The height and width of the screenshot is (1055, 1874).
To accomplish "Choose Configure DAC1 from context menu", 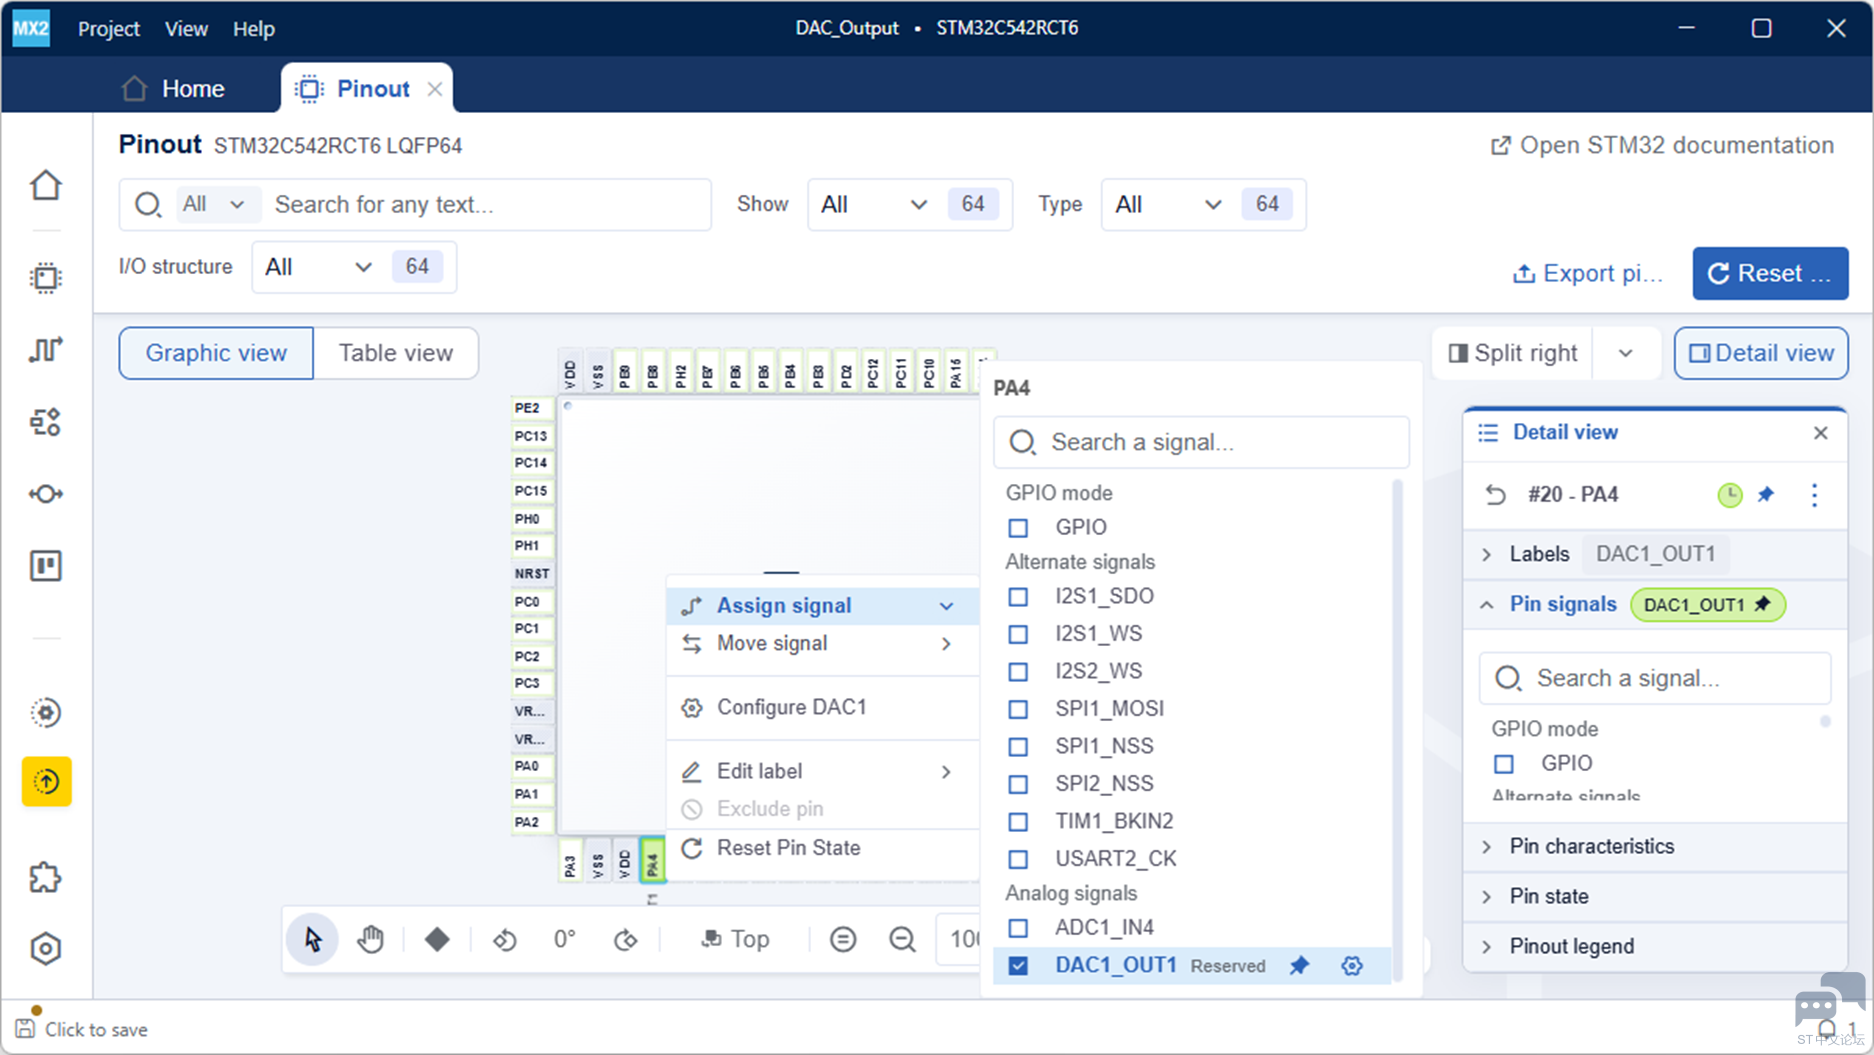I will (821, 707).
